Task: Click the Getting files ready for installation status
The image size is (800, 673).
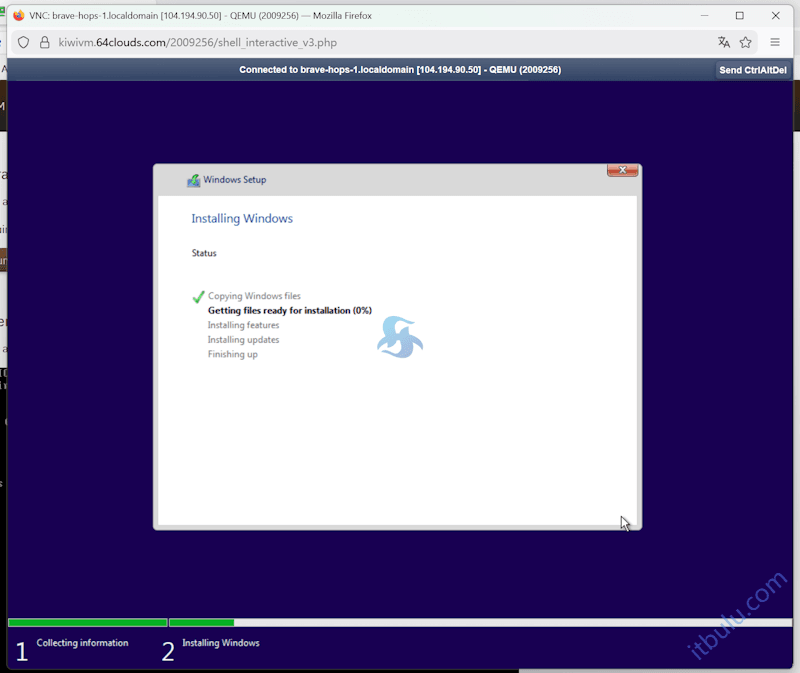Action: pos(289,311)
